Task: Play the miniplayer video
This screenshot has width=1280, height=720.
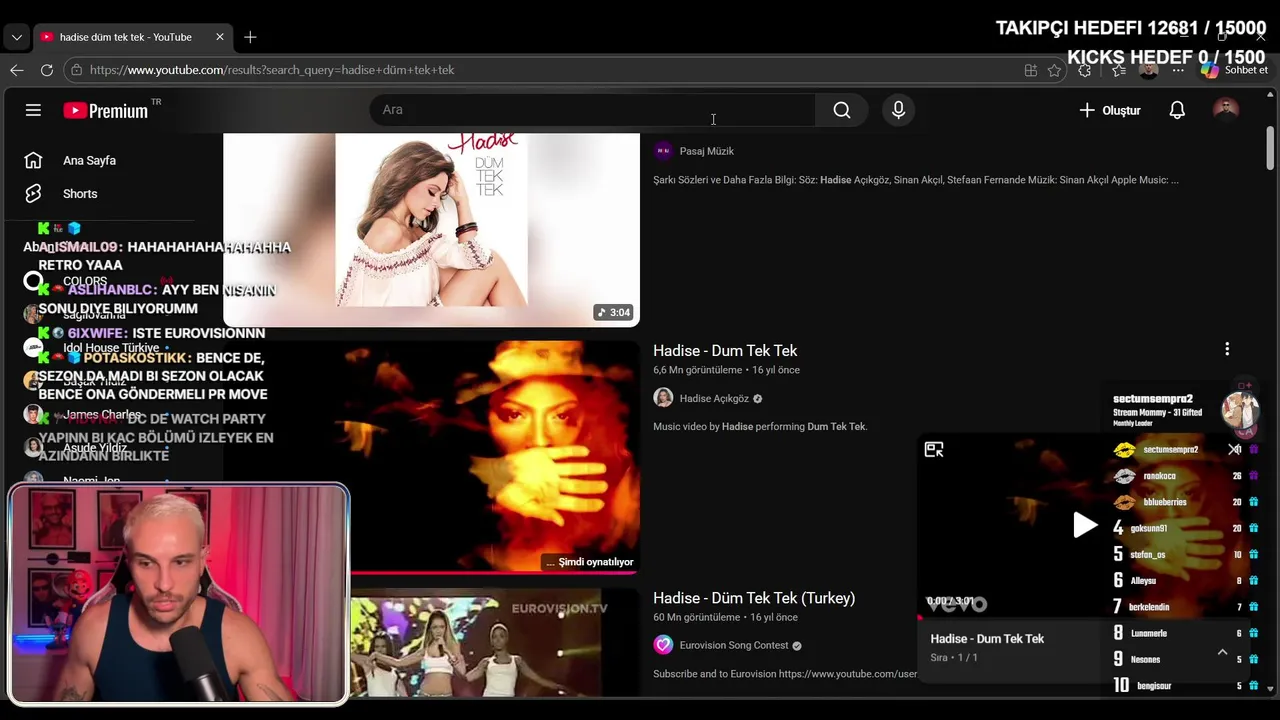Action: (x=1084, y=524)
